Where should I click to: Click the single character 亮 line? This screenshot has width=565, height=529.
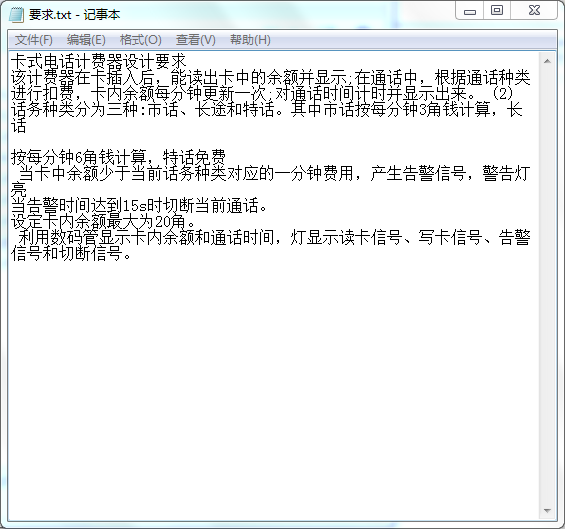pos(19,189)
